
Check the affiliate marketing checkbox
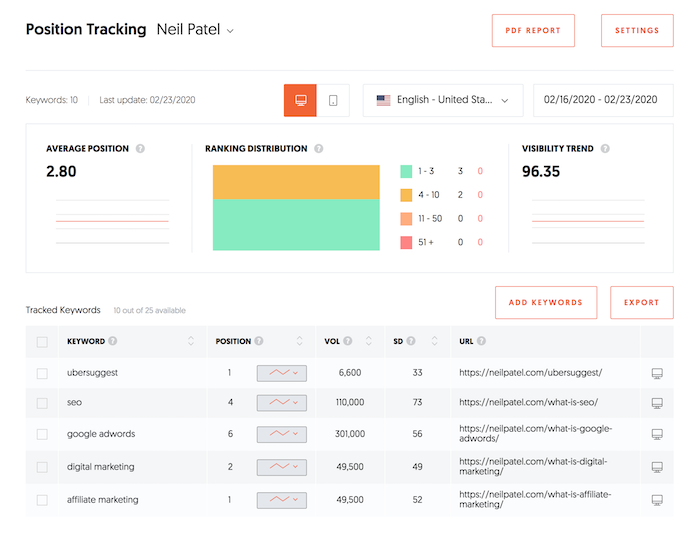click(42, 500)
